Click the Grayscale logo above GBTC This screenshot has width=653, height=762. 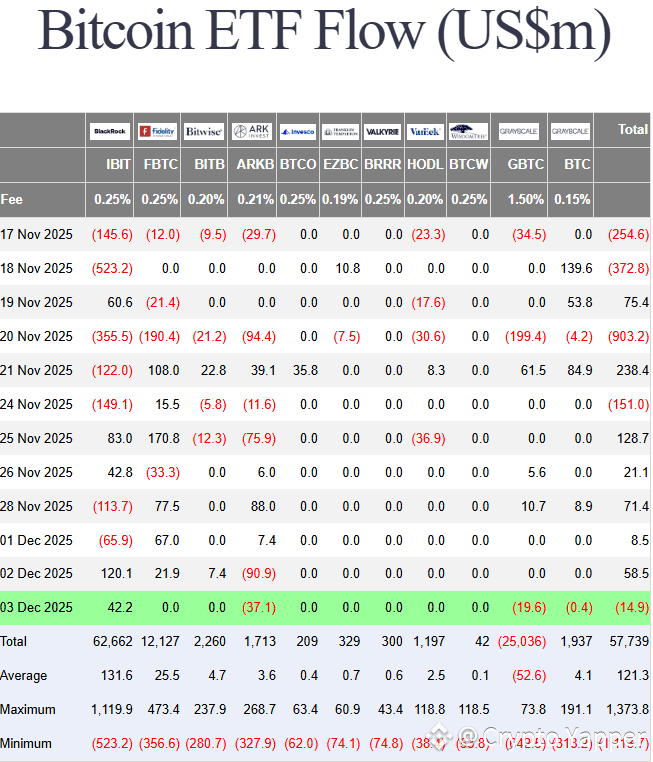tap(518, 131)
